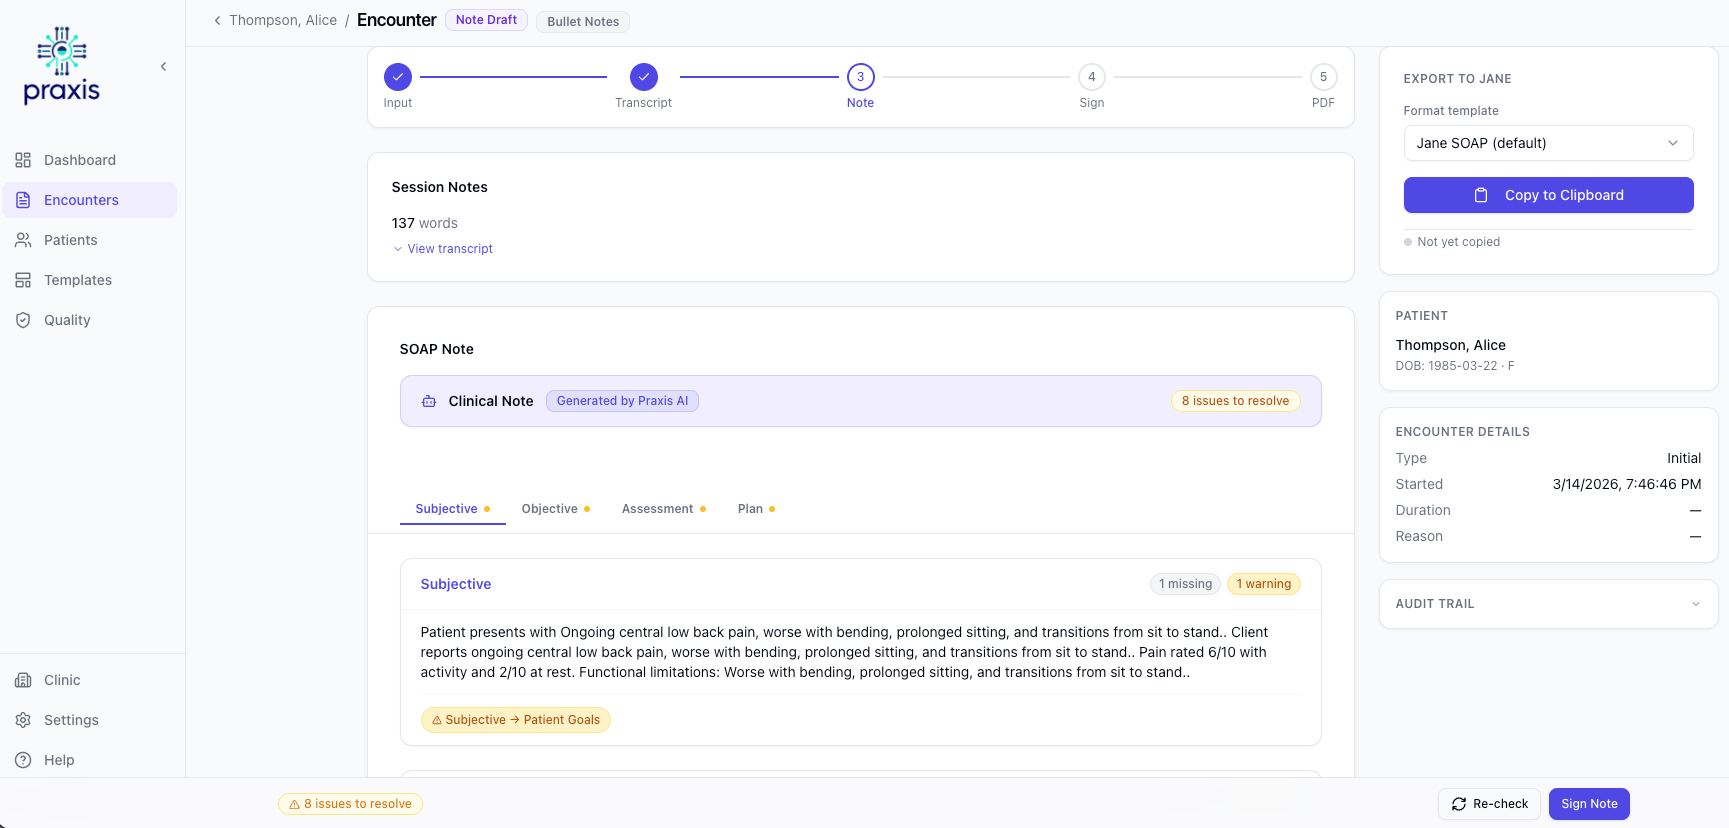
Task: Expand the Audit Trail panel
Action: (x=1547, y=604)
